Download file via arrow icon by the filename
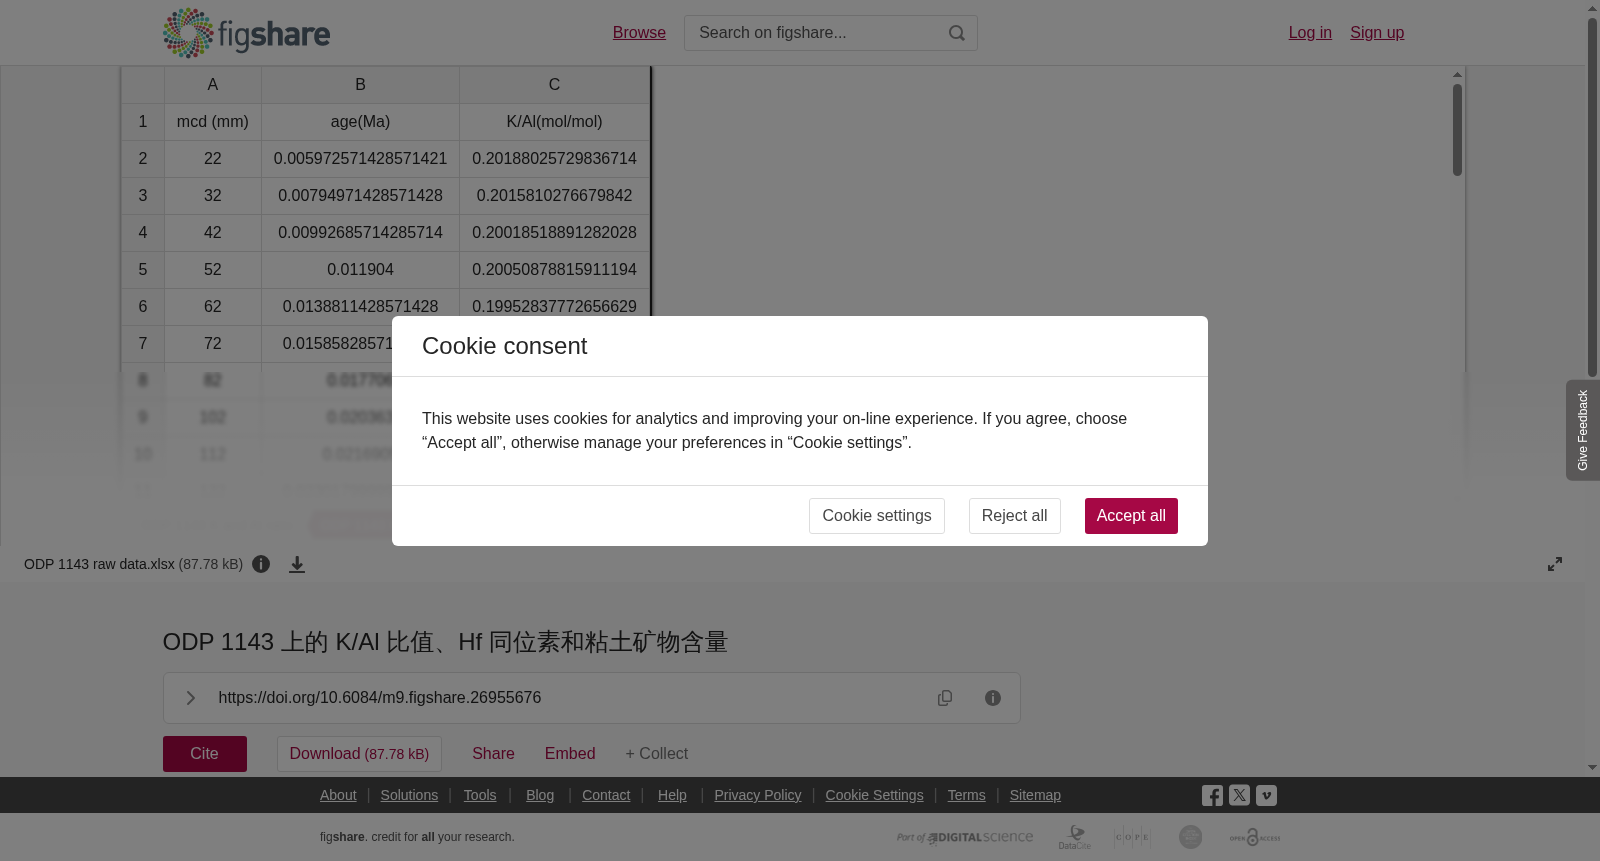 297,565
